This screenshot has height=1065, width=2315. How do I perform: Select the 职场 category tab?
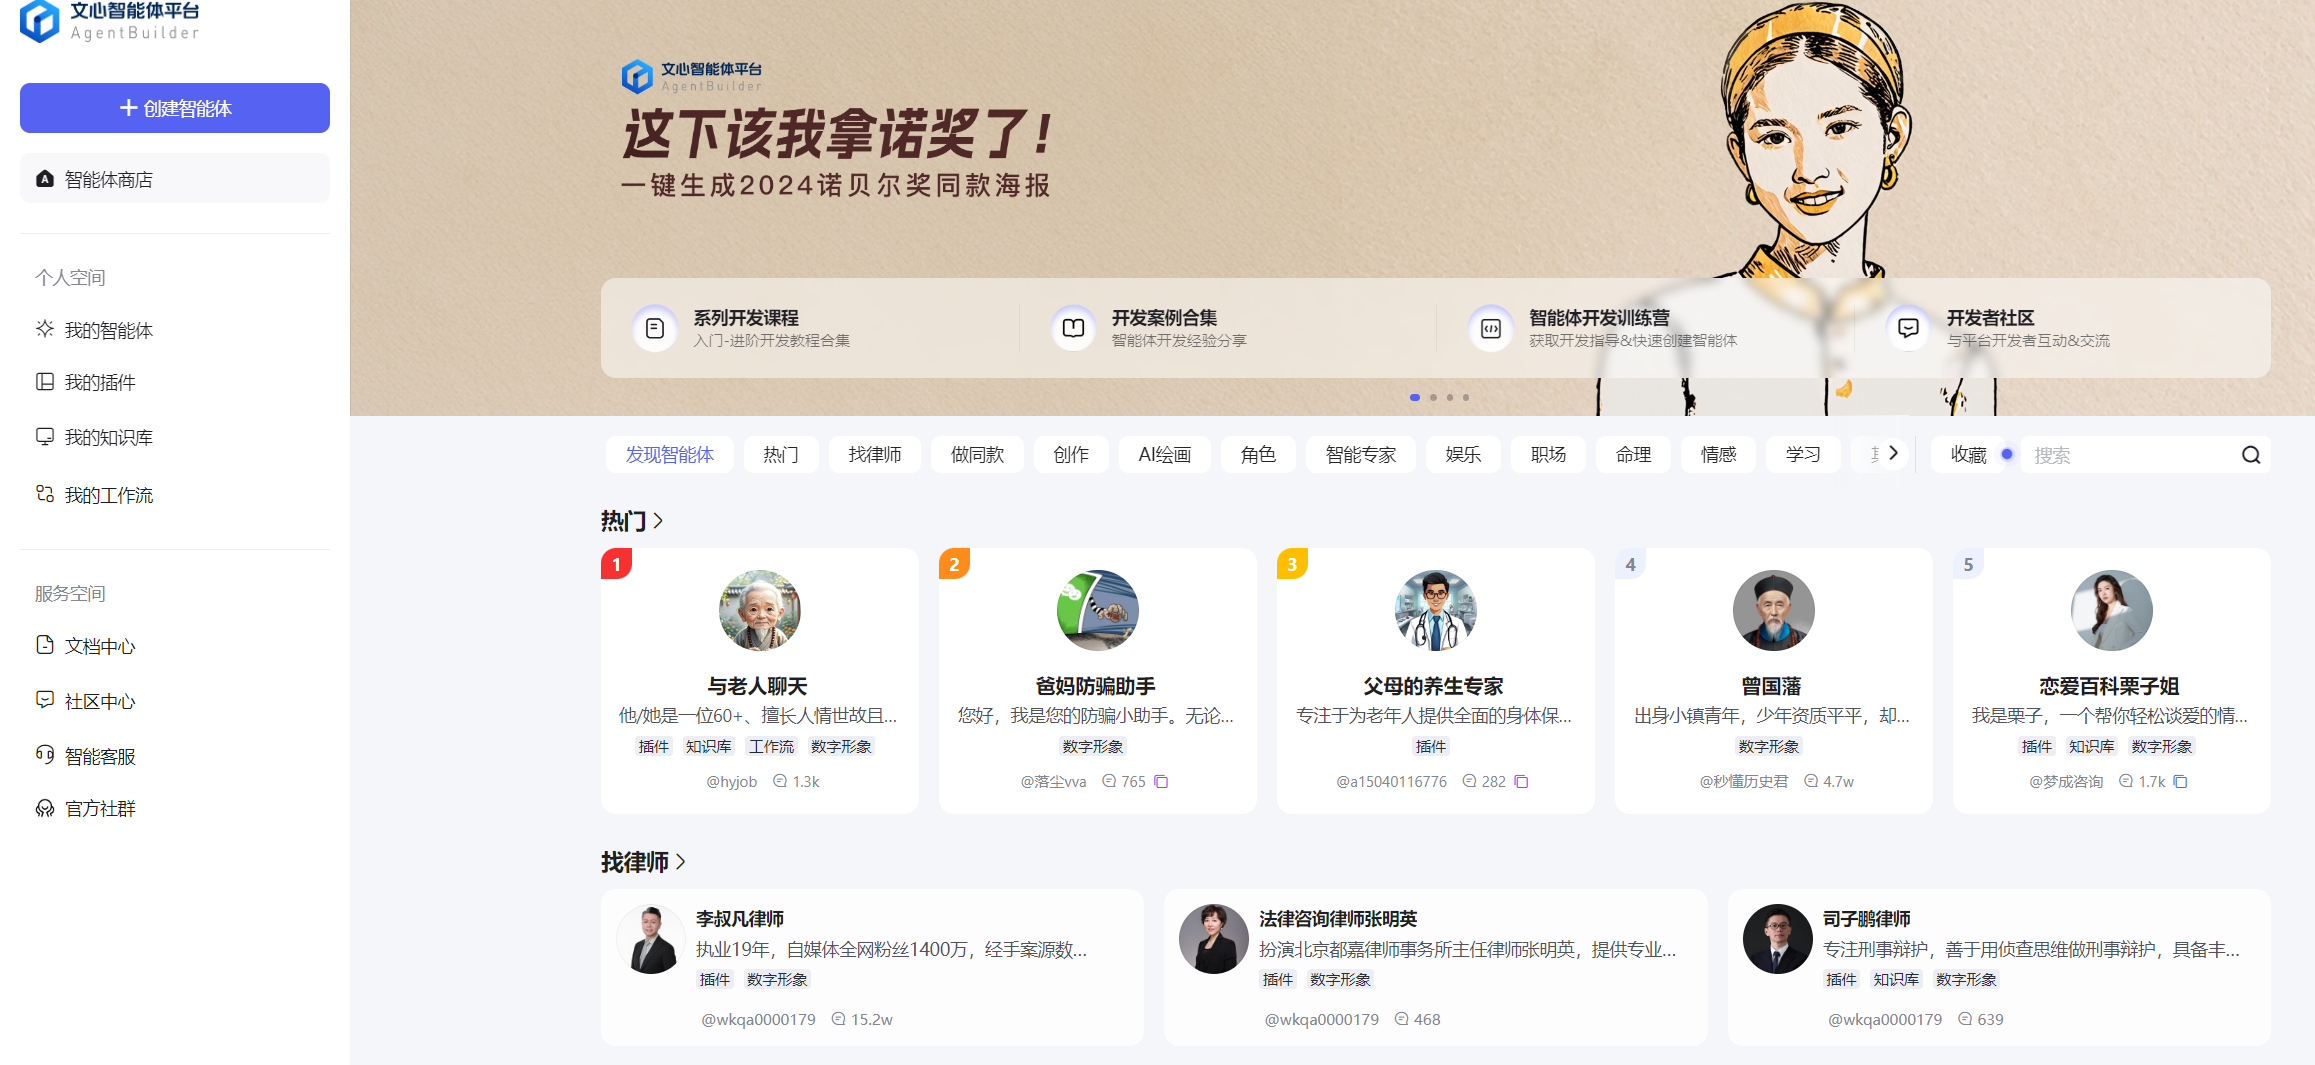tap(1548, 455)
